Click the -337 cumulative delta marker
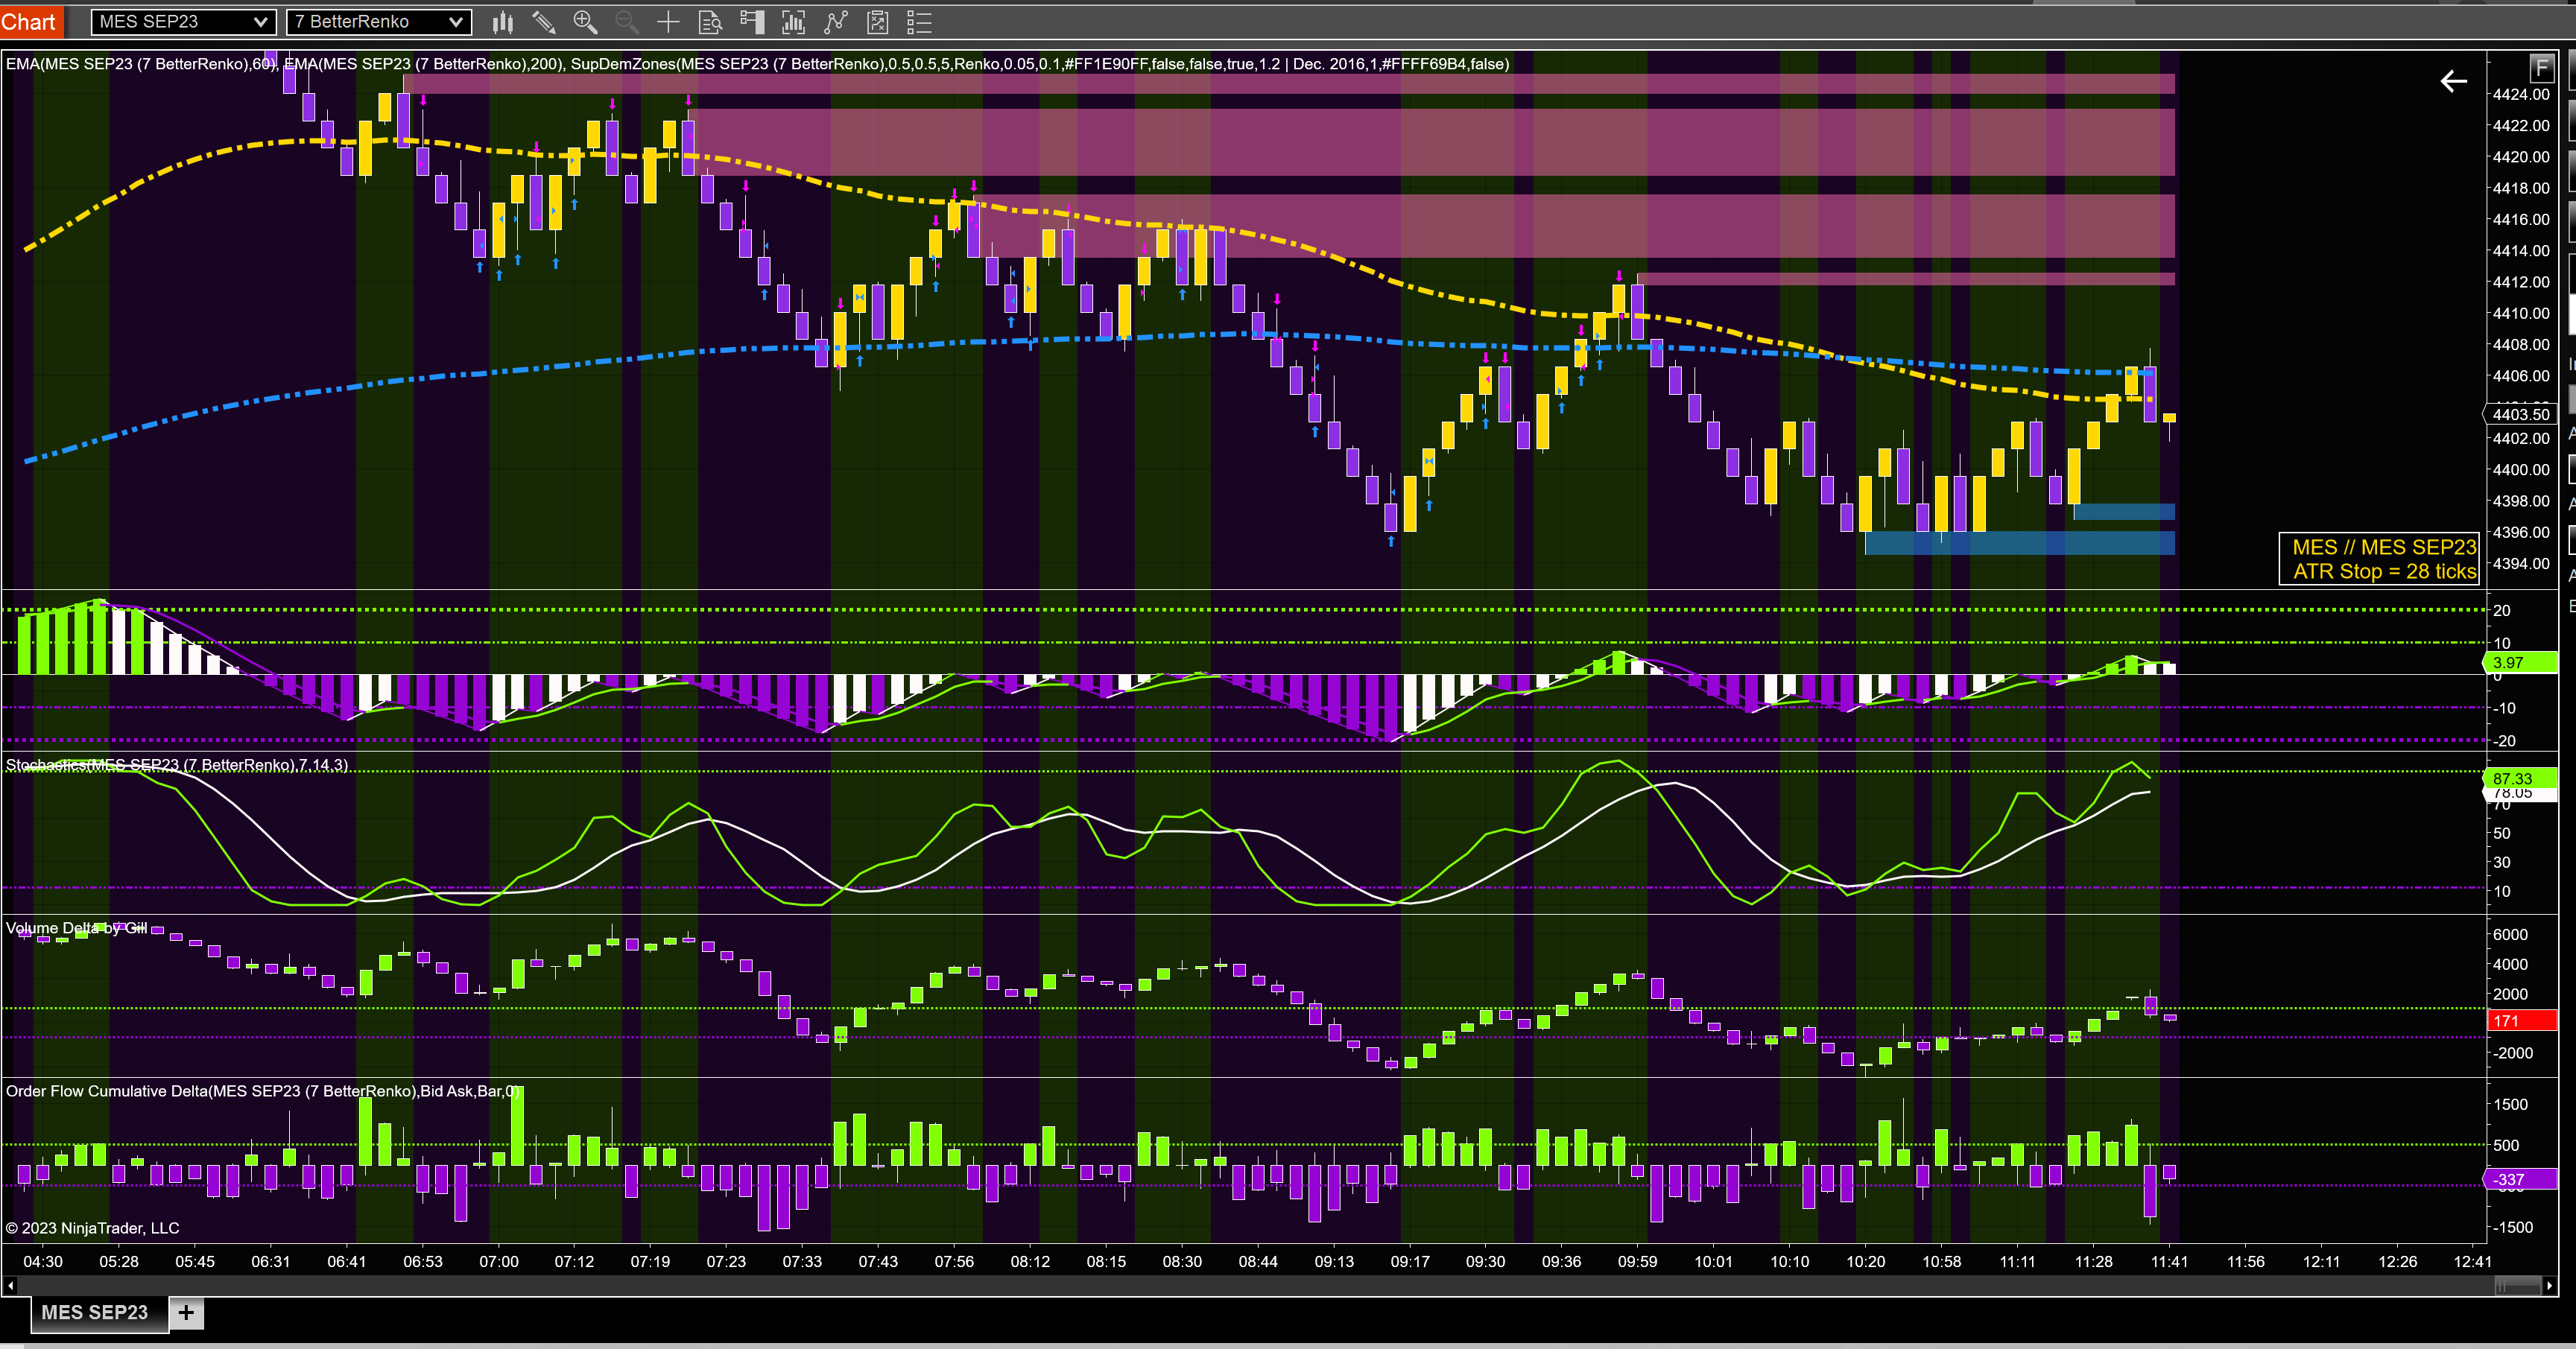This screenshot has height=1349, width=2576. pyautogui.click(x=2520, y=1179)
